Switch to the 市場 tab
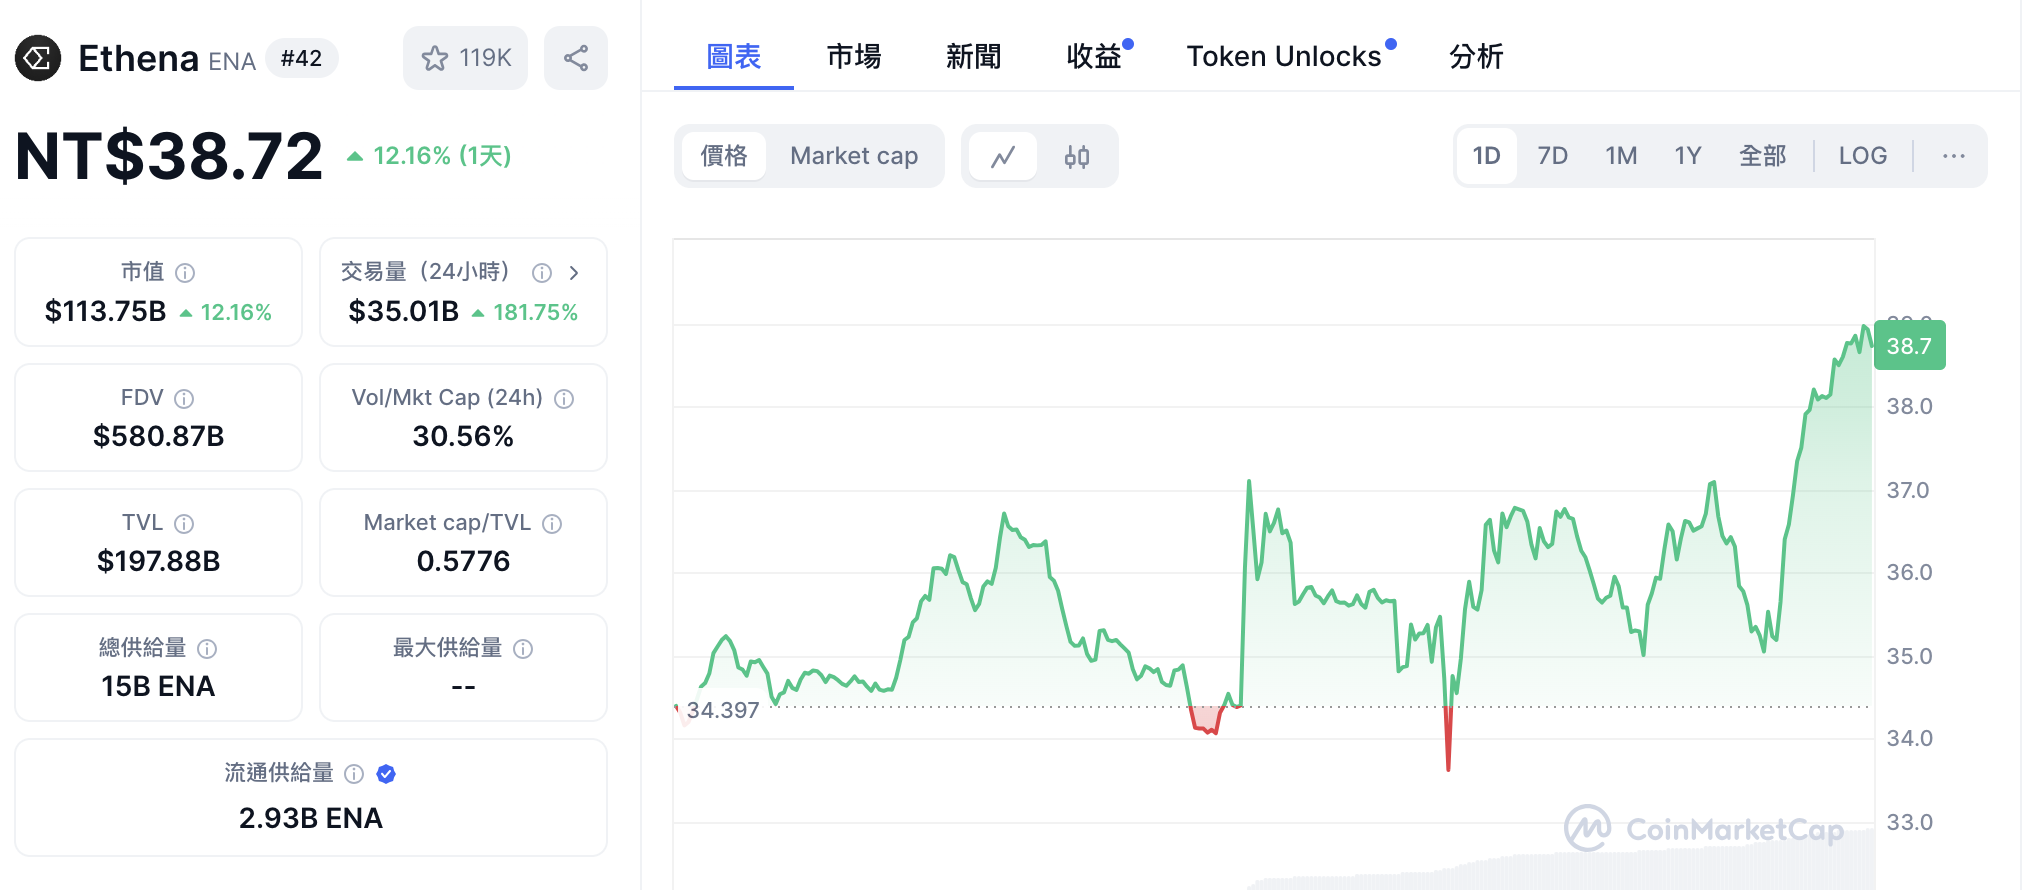2022x890 pixels. 853,57
